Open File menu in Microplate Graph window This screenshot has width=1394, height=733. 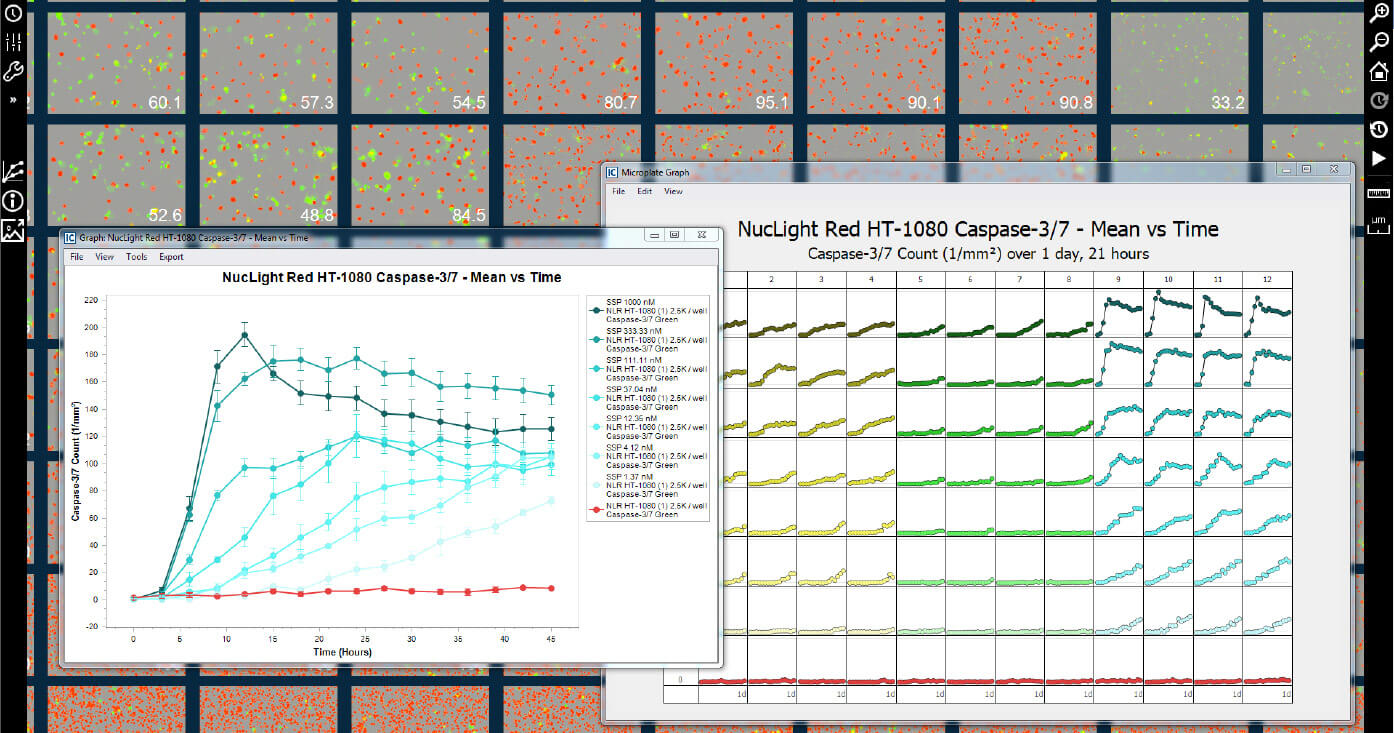[x=619, y=191]
